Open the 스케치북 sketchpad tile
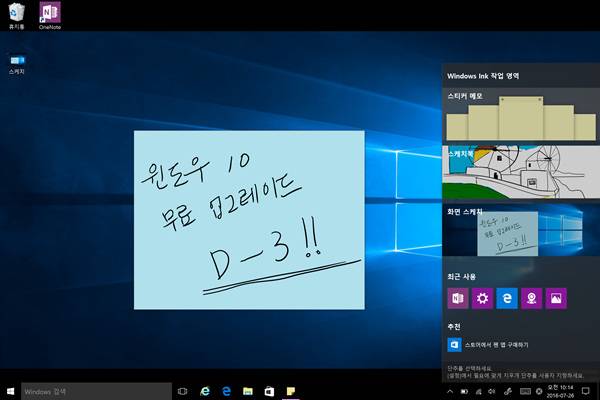The height and width of the screenshot is (400, 600). point(521,172)
